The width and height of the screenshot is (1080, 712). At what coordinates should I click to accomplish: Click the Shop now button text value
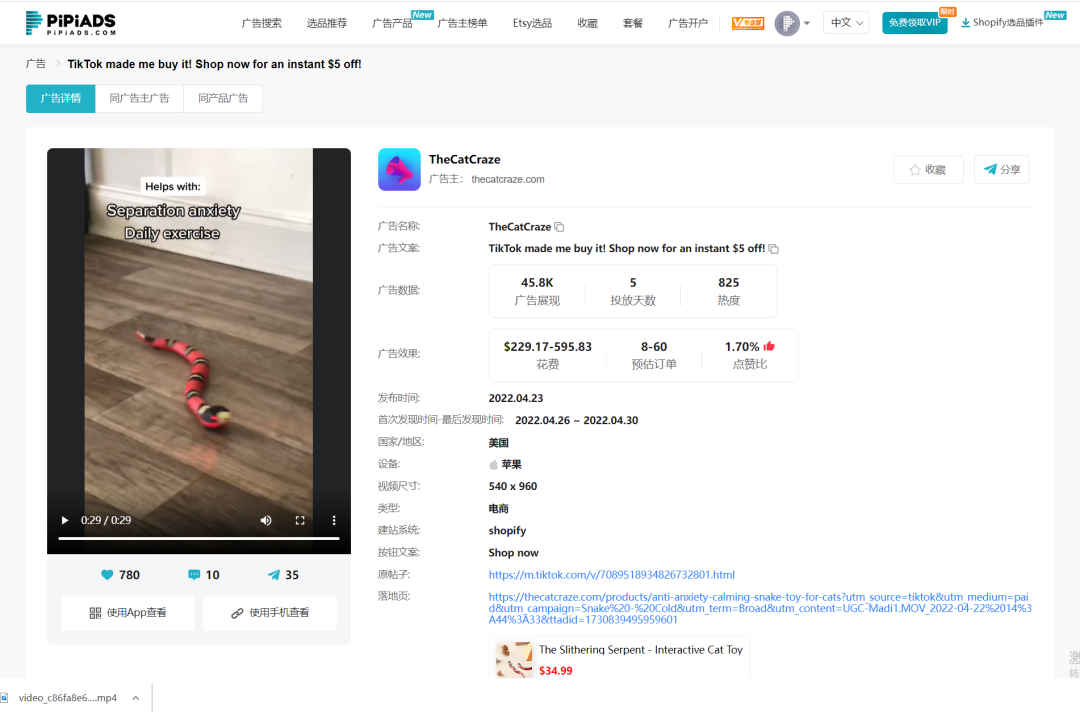(514, 552)
